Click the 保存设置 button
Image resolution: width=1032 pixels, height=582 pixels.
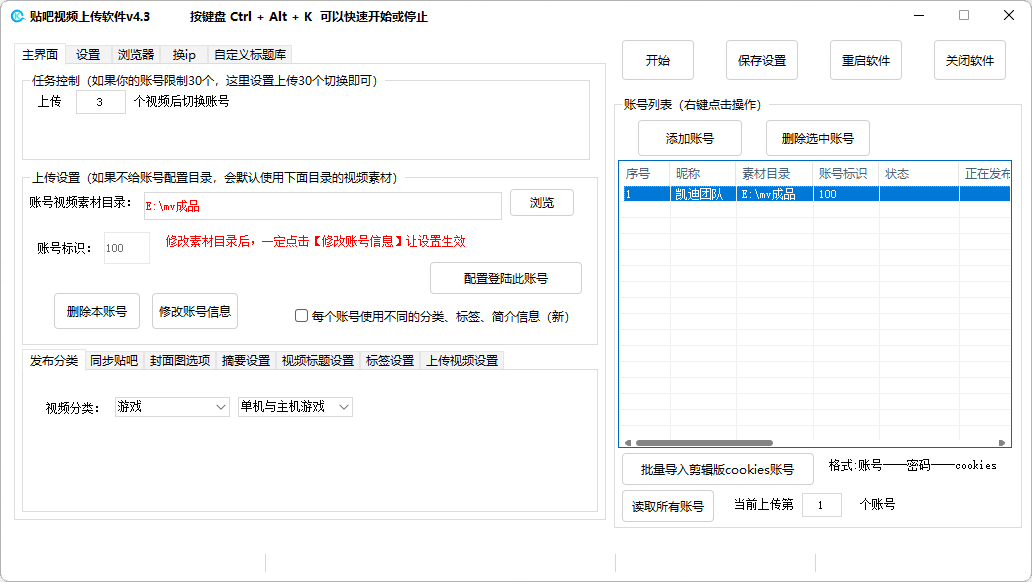pos(761,60)
